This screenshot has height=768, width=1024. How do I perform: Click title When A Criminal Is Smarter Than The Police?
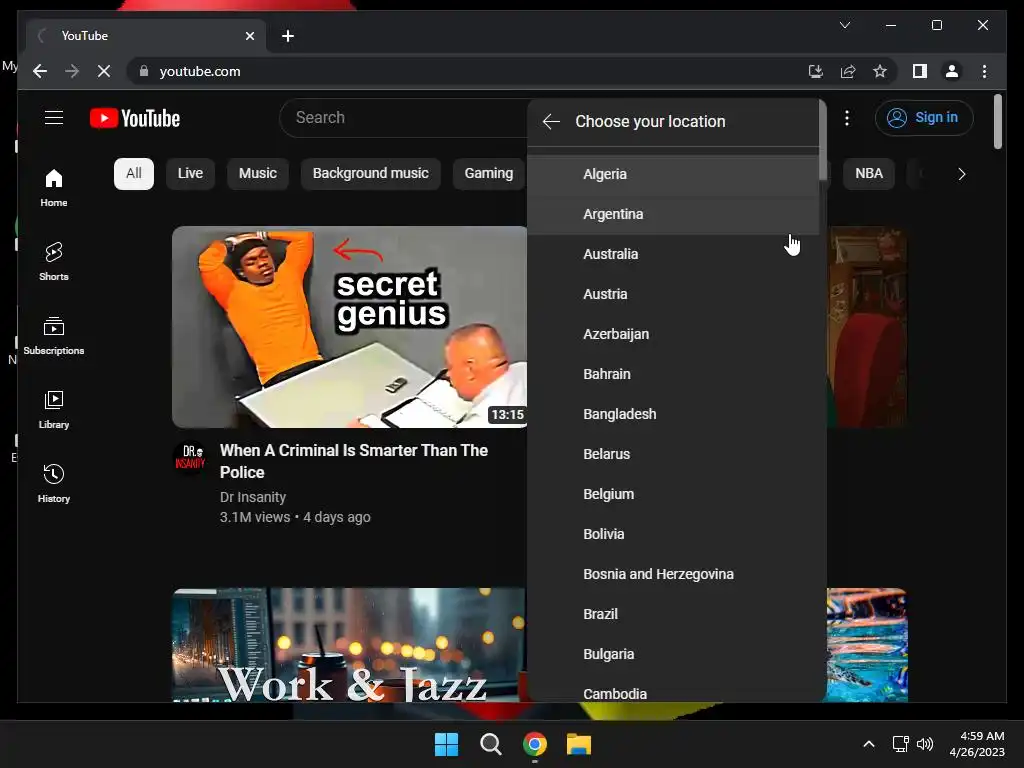pyautogui.click(x=353, y=461)
